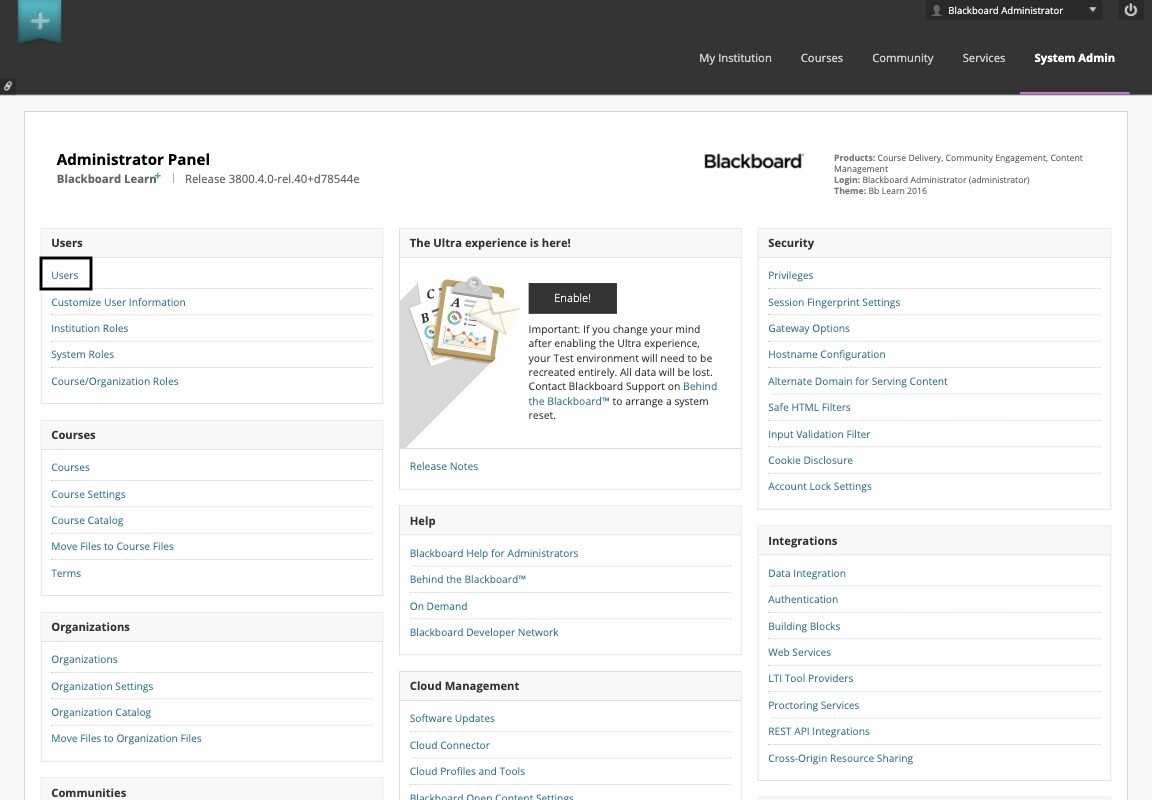Open Cloud Connector settings
Screen dimensions: 1152x800
pos(450,745)
